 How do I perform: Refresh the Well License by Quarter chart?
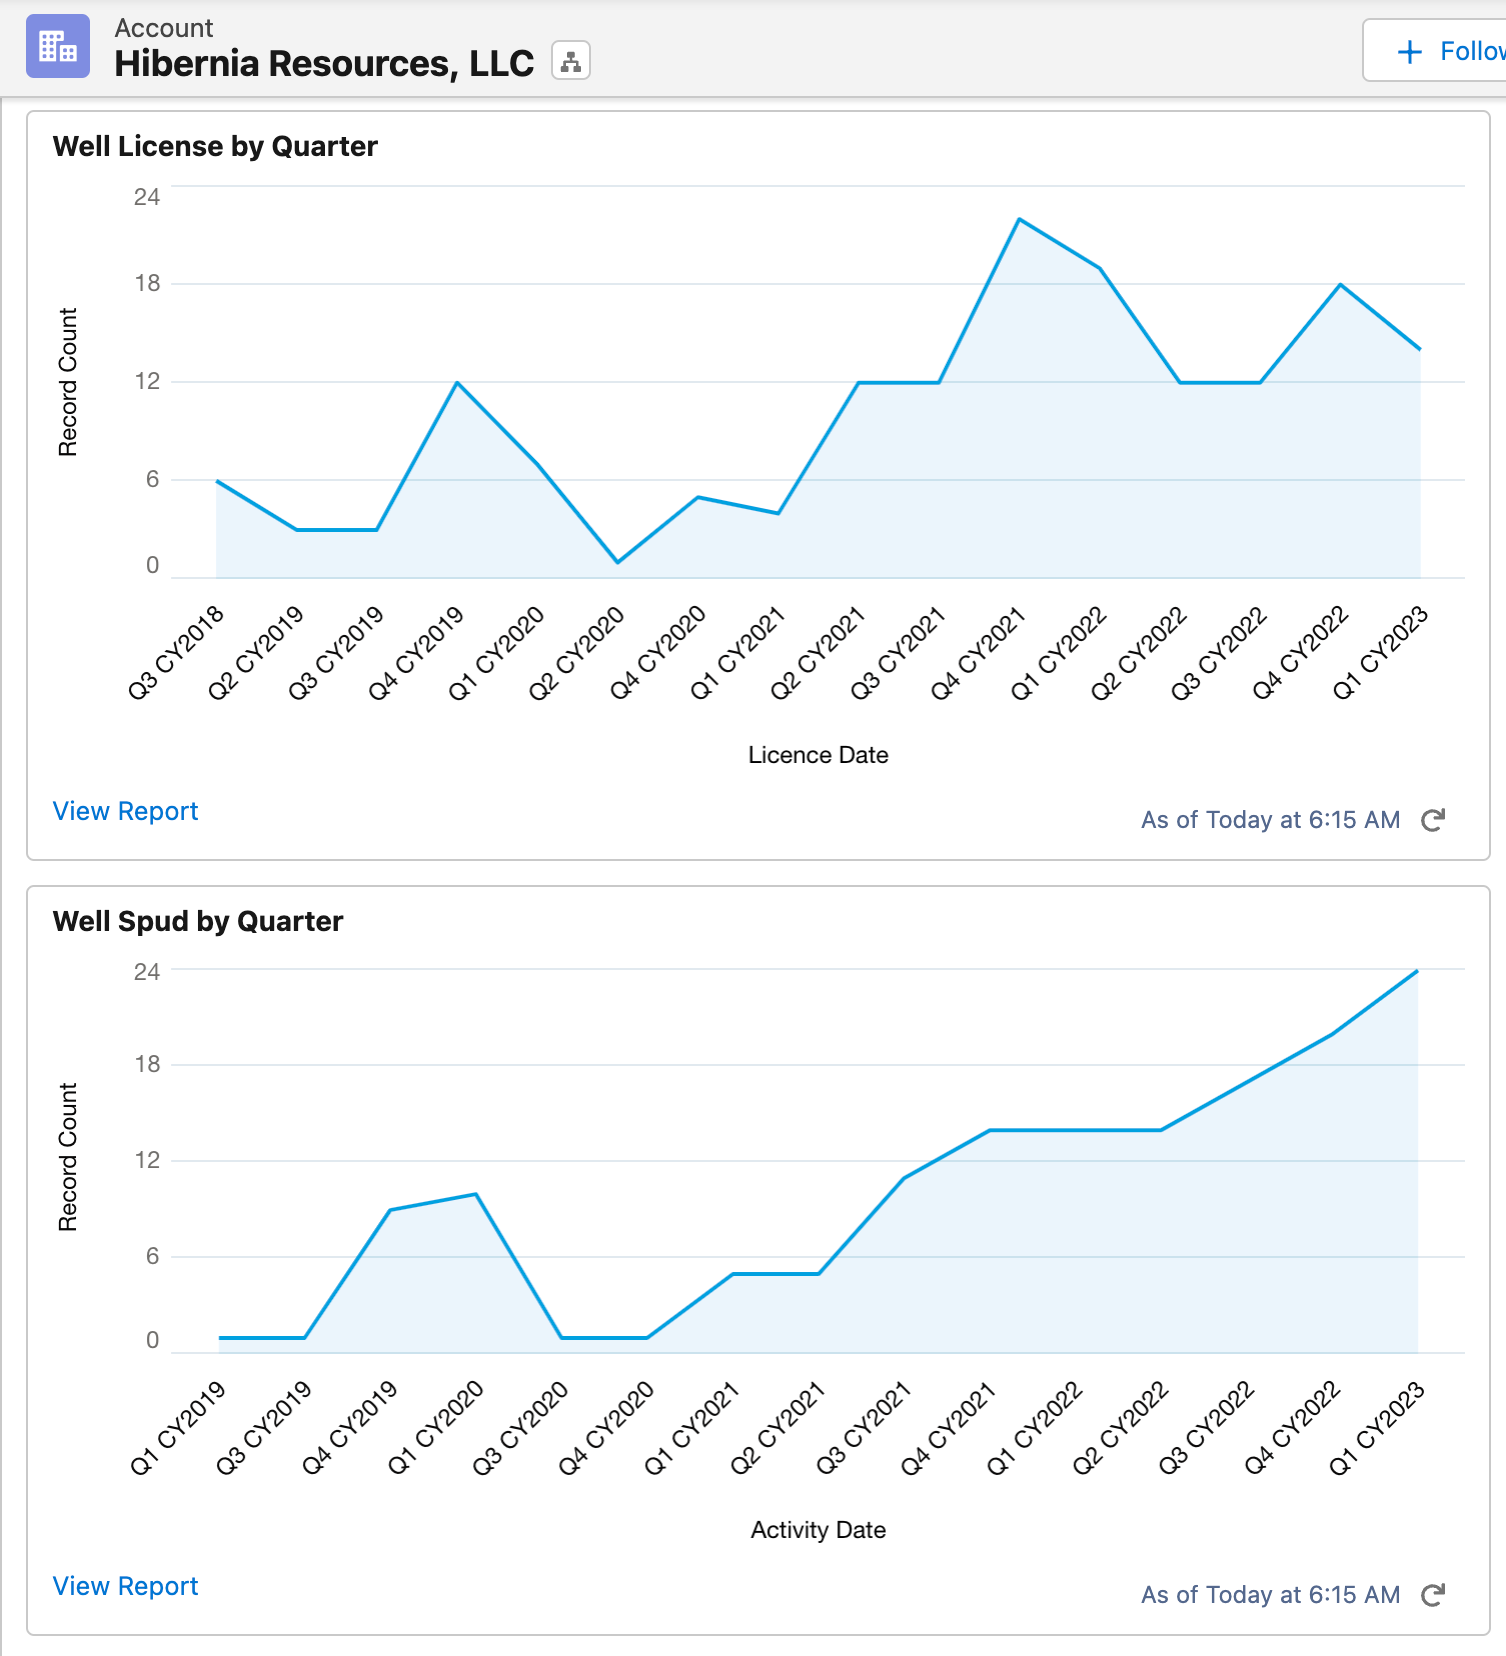pyautogui.click(x=1433, y=820)
